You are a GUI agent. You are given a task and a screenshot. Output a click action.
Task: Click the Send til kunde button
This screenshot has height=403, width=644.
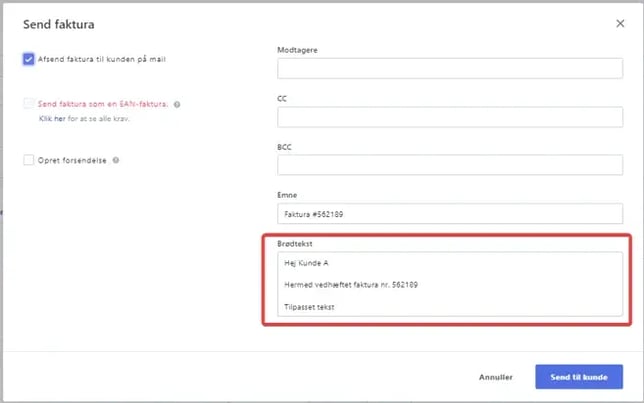click(x=579, y=377)
